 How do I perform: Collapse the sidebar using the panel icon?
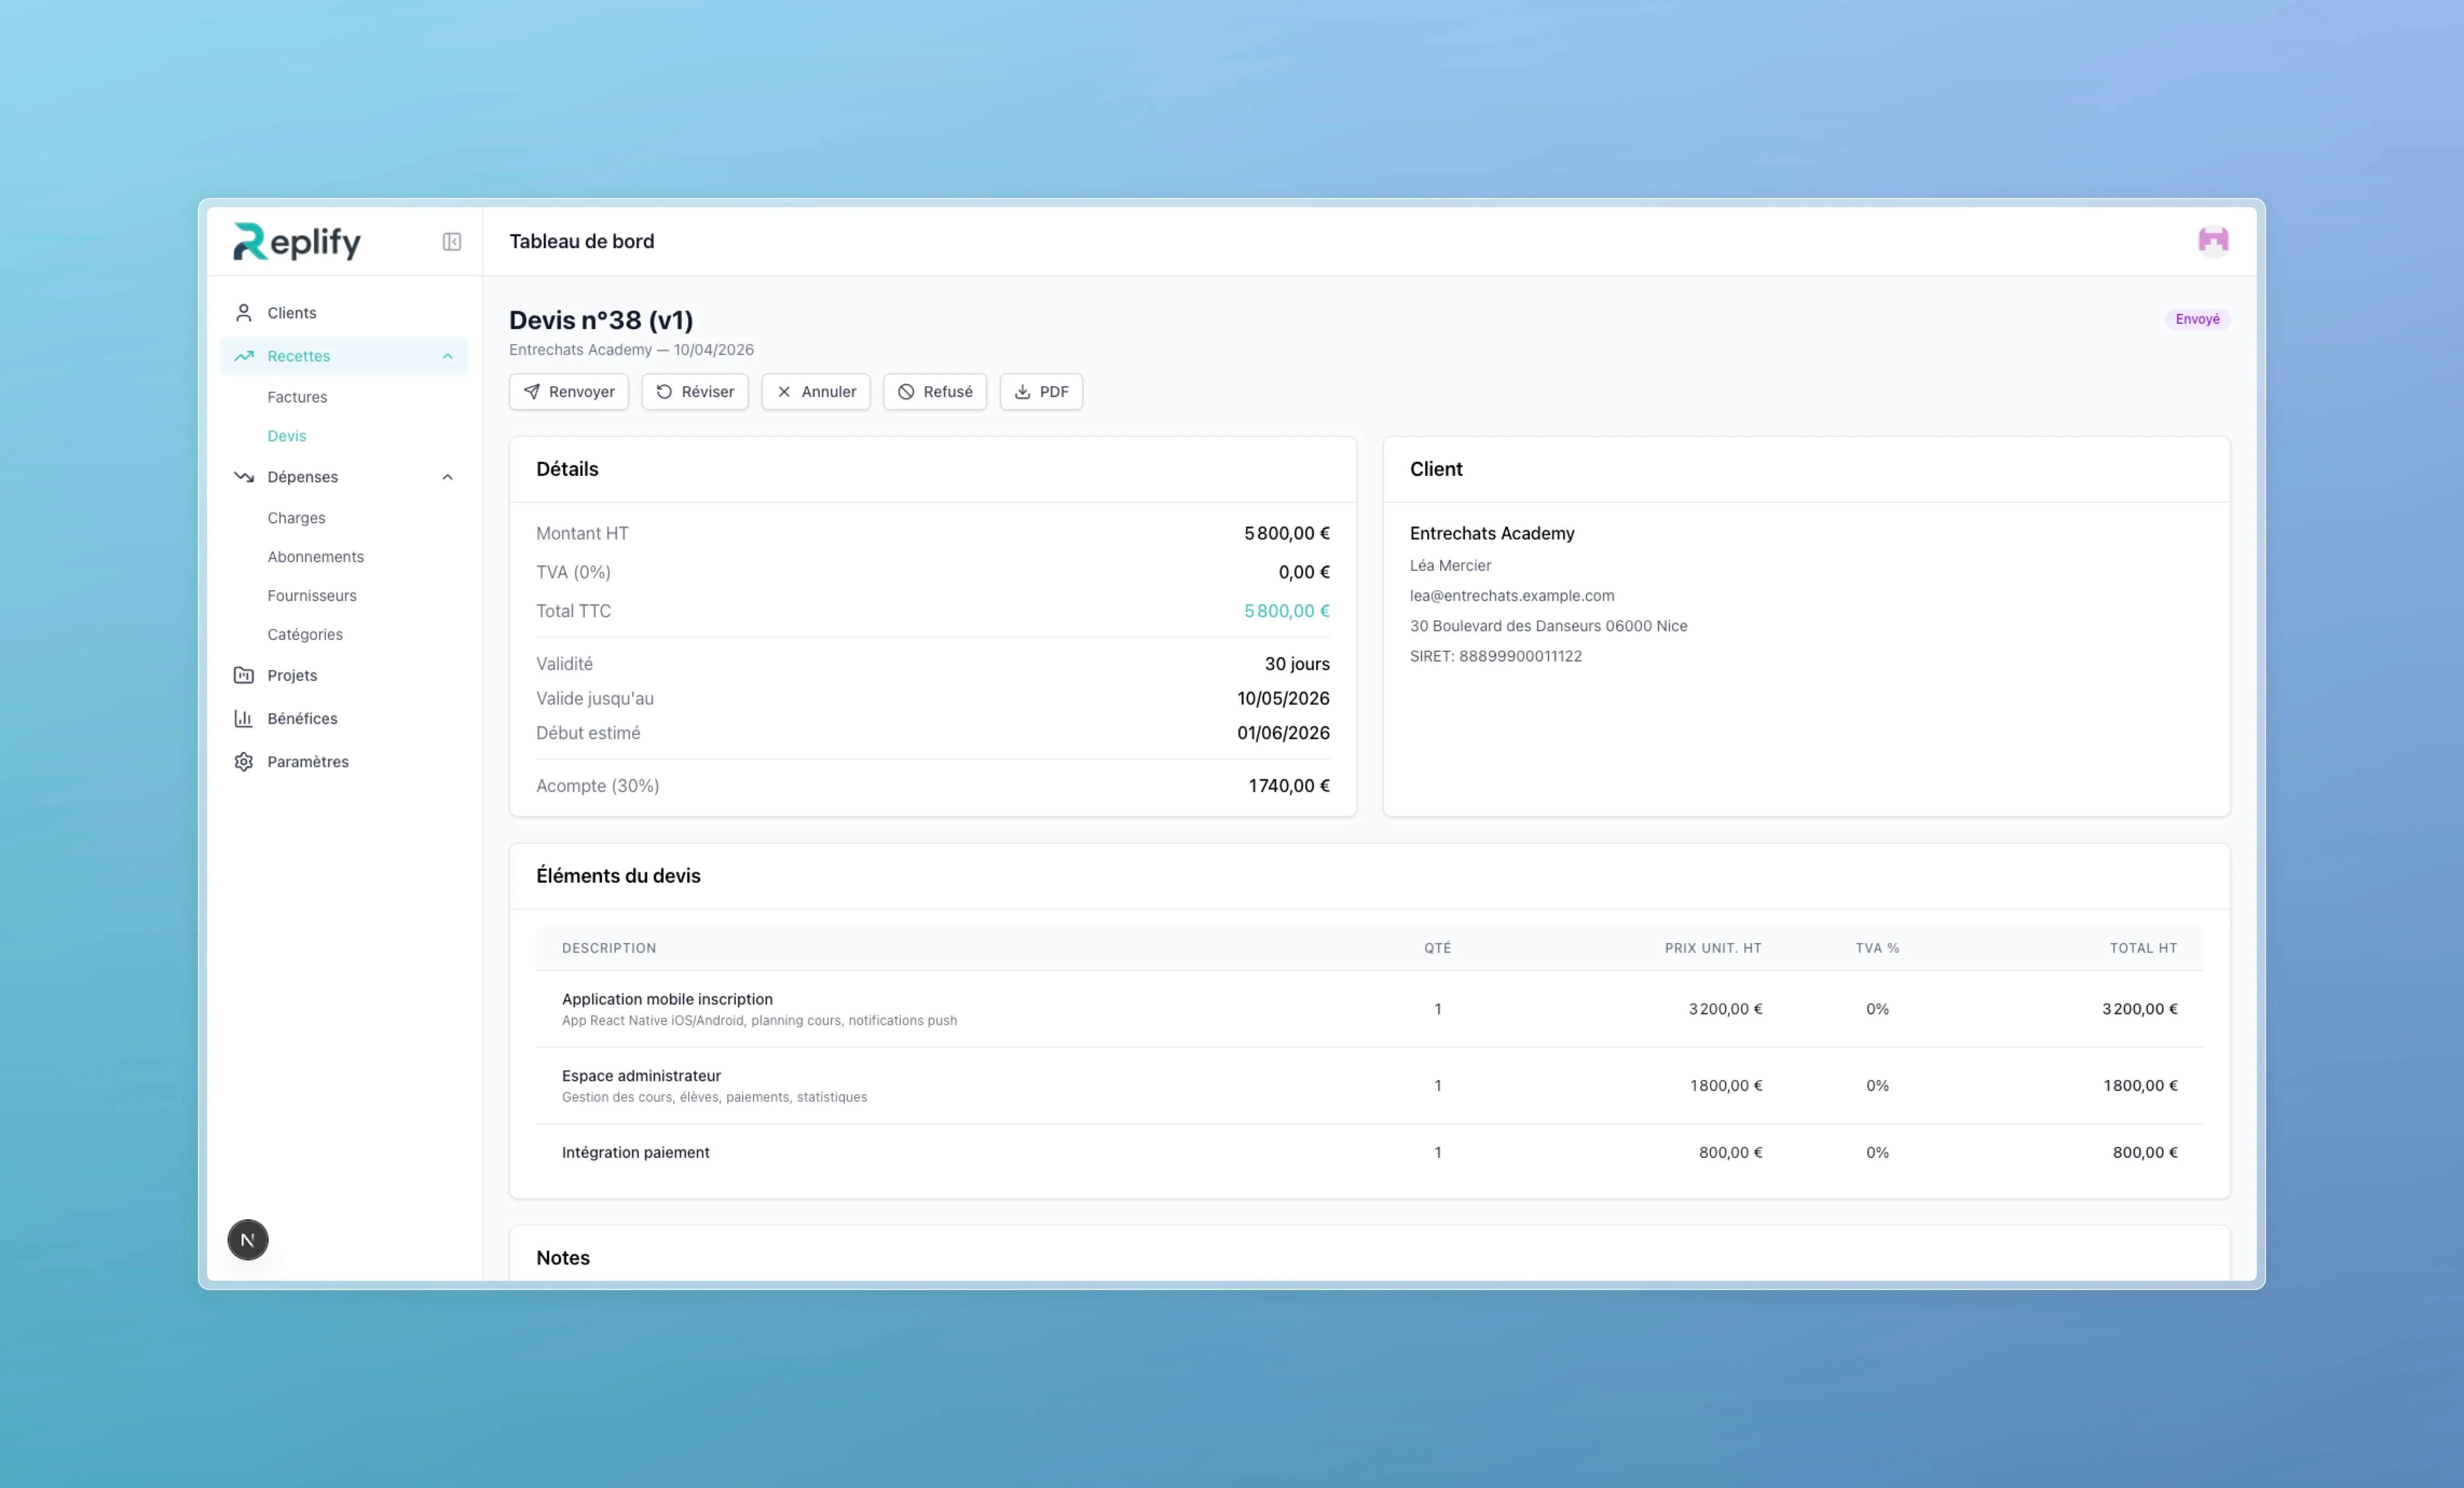coord(451,242)
